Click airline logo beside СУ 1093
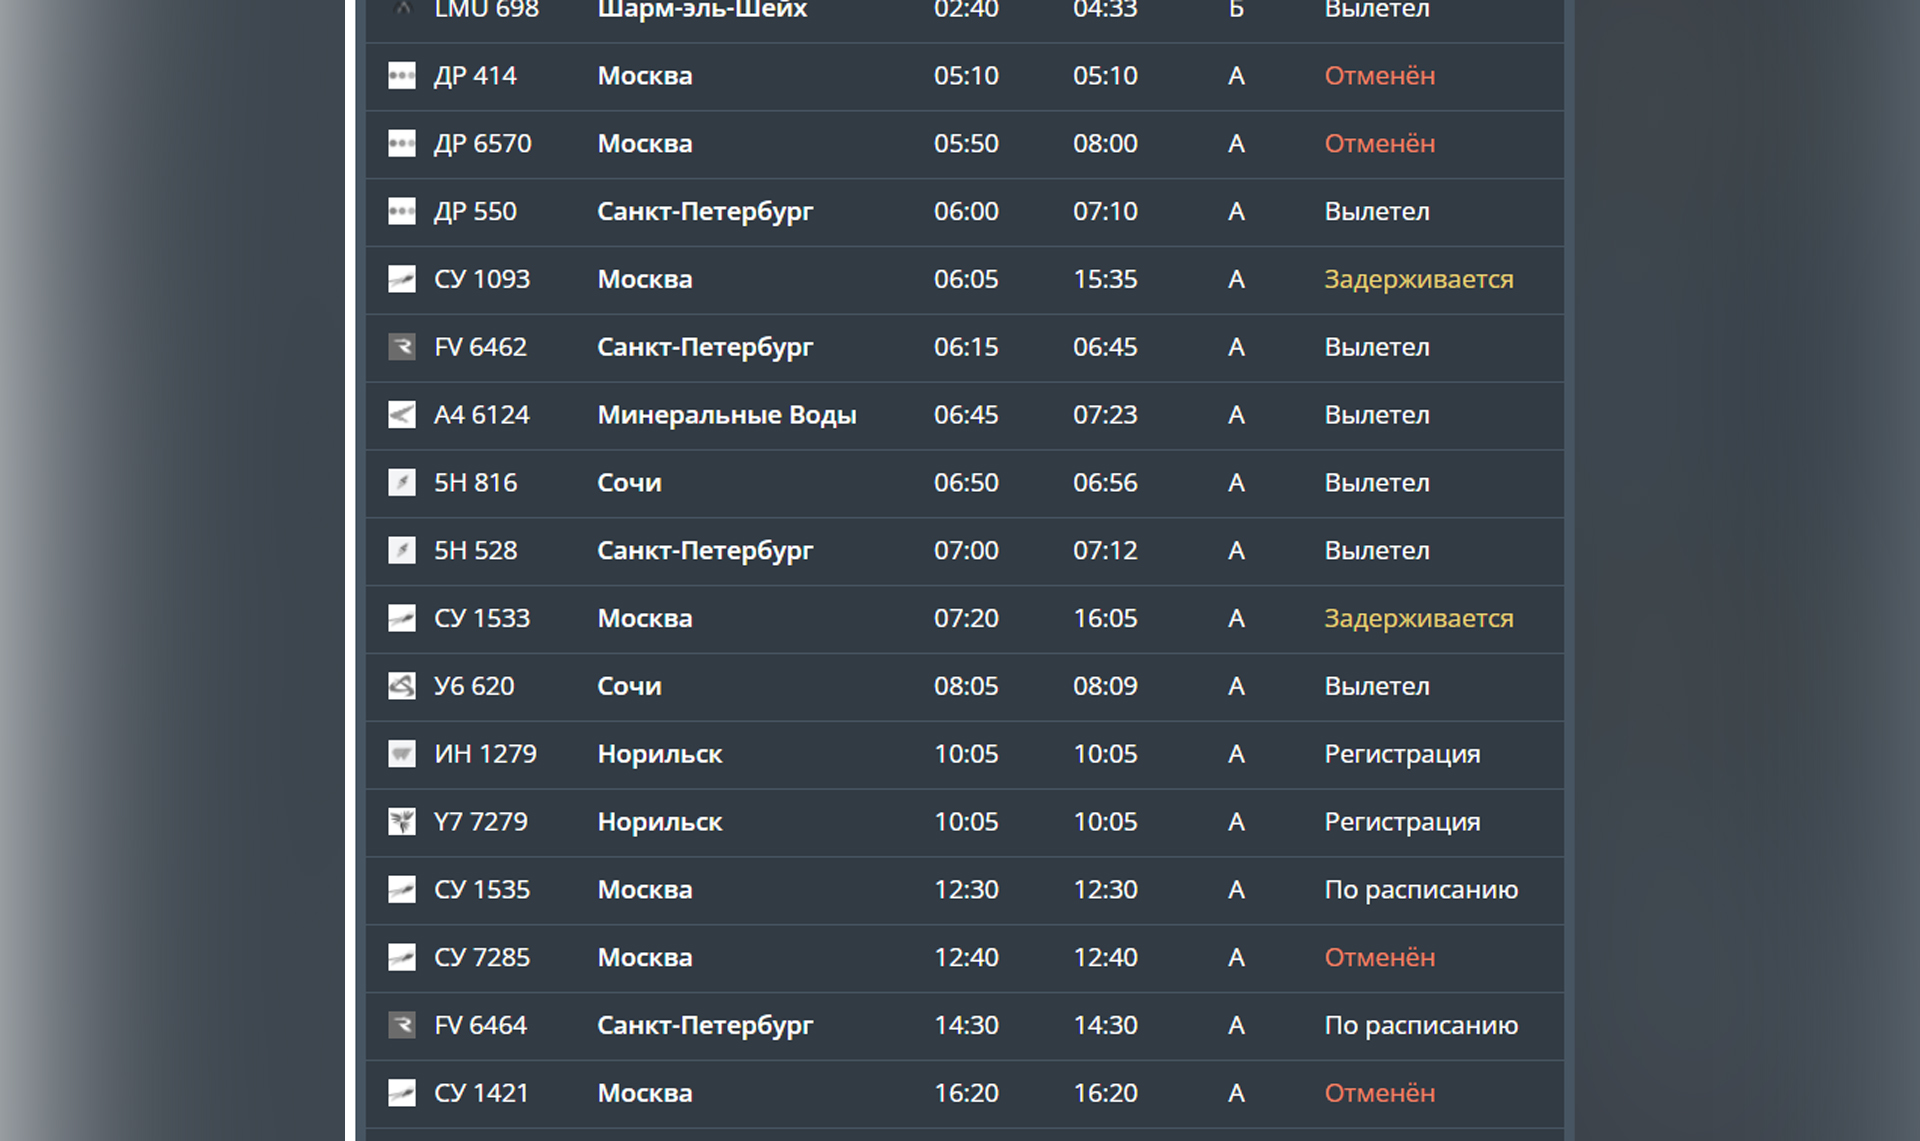 point(401,279)
